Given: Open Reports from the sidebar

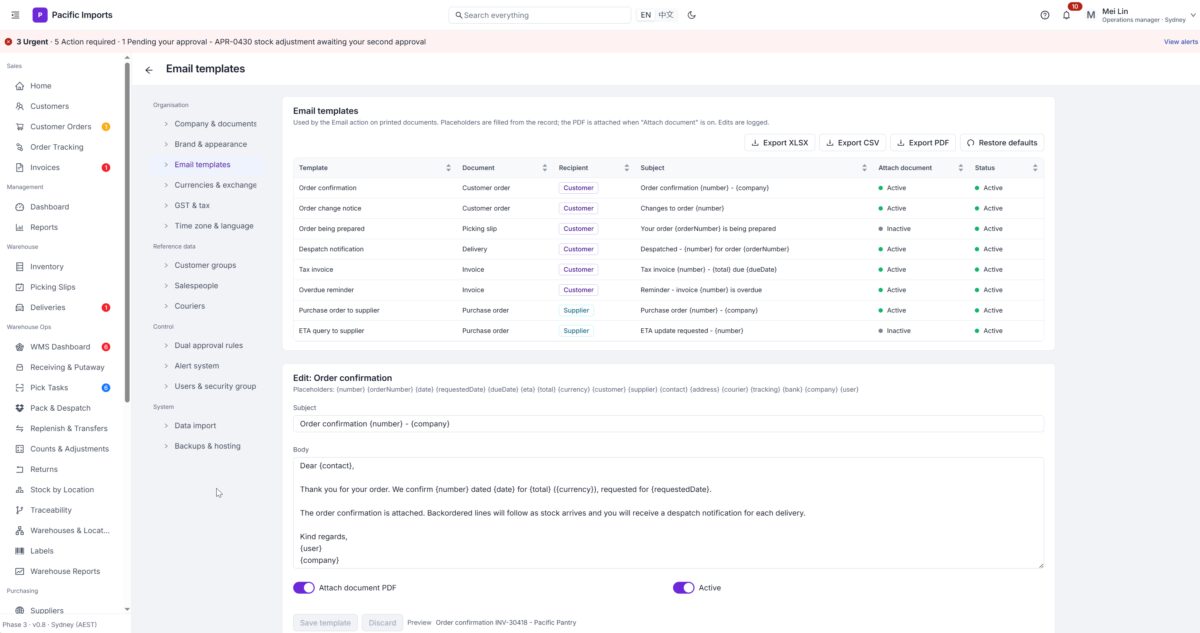Looking at the screenshot, I should [44, 227].
